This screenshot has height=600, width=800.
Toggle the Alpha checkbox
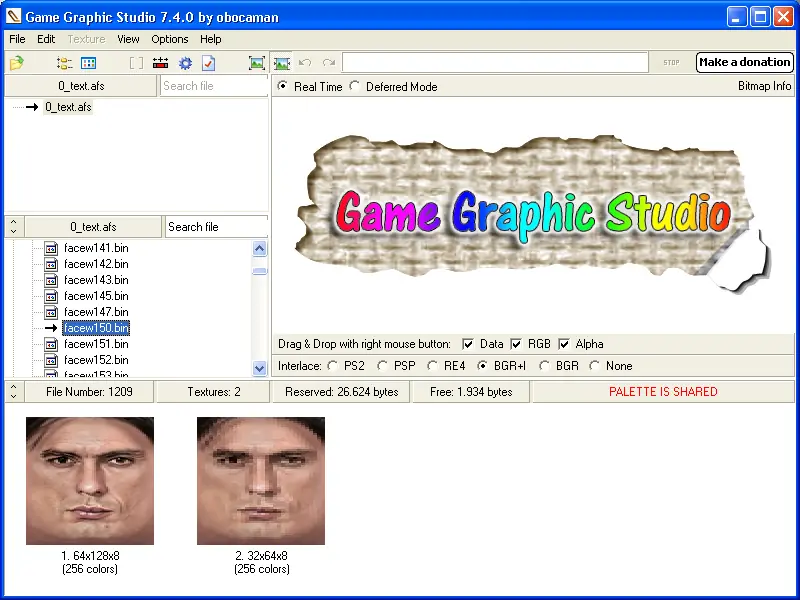click(564, 344)
